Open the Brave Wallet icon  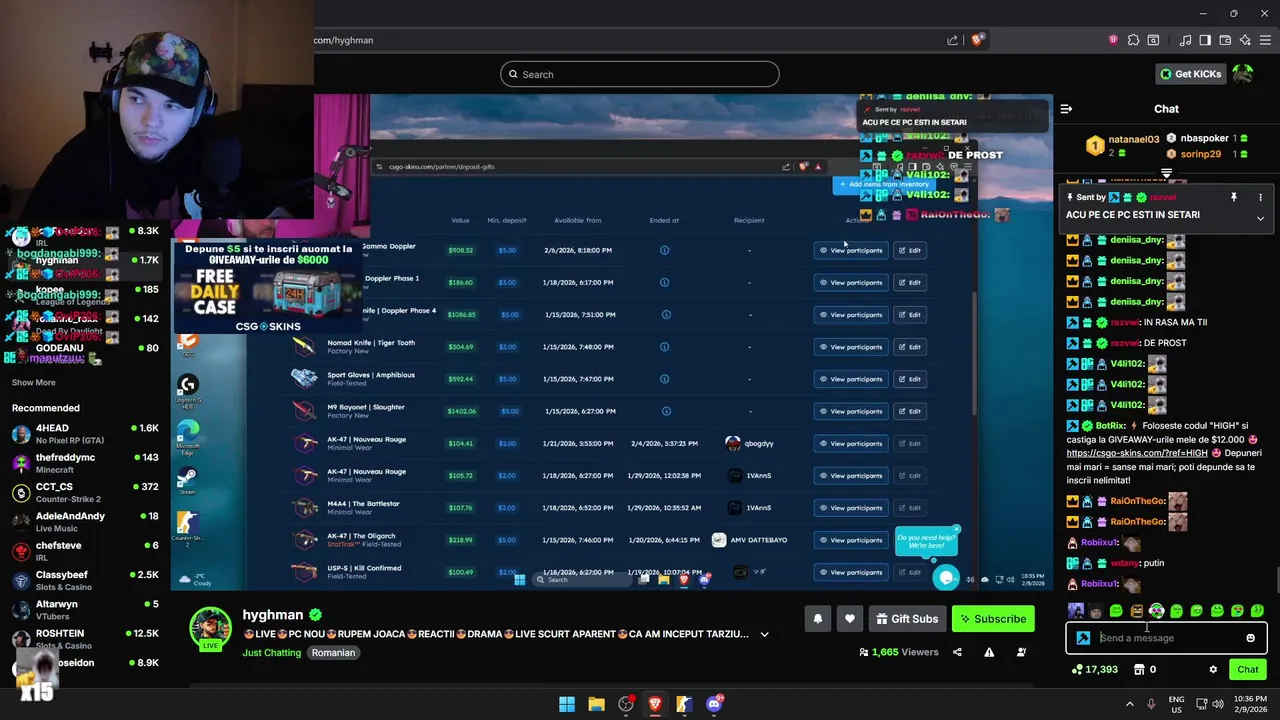coord(1225,40)
